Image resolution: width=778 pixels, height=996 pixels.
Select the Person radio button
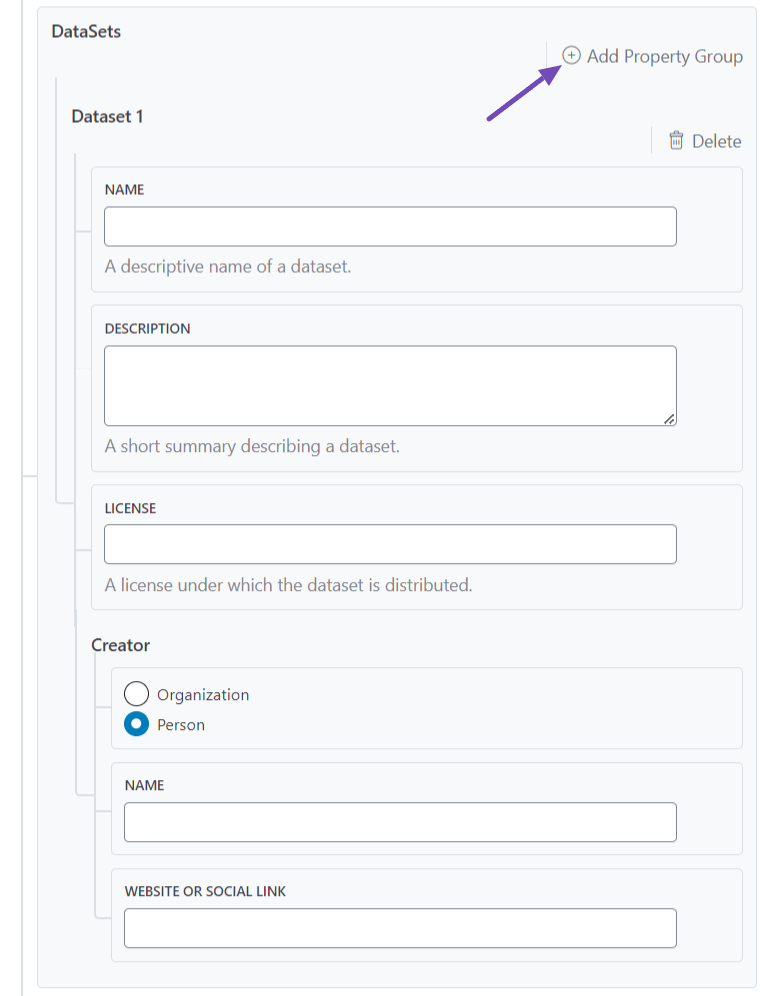(x=135, y=724)
